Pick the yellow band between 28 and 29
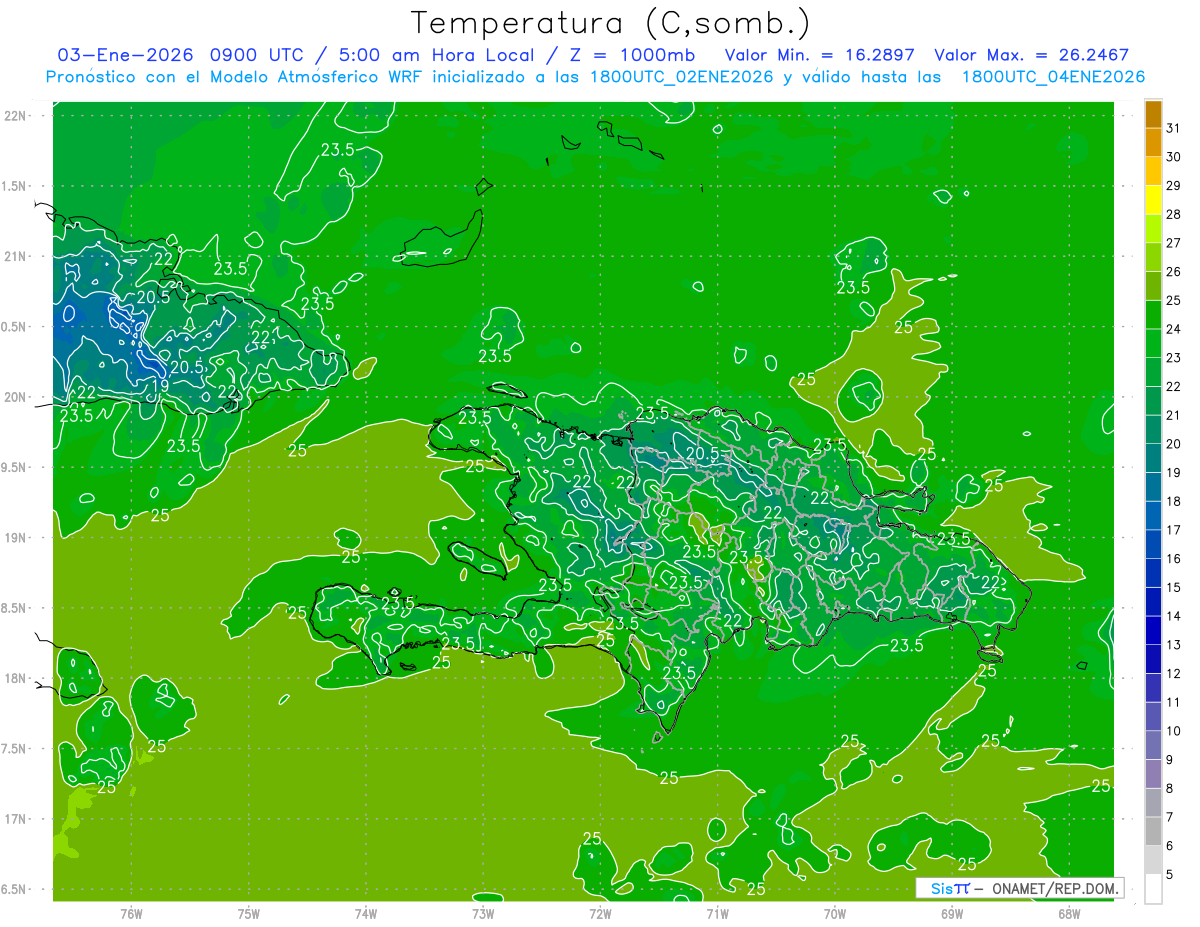 [1153, 200]
